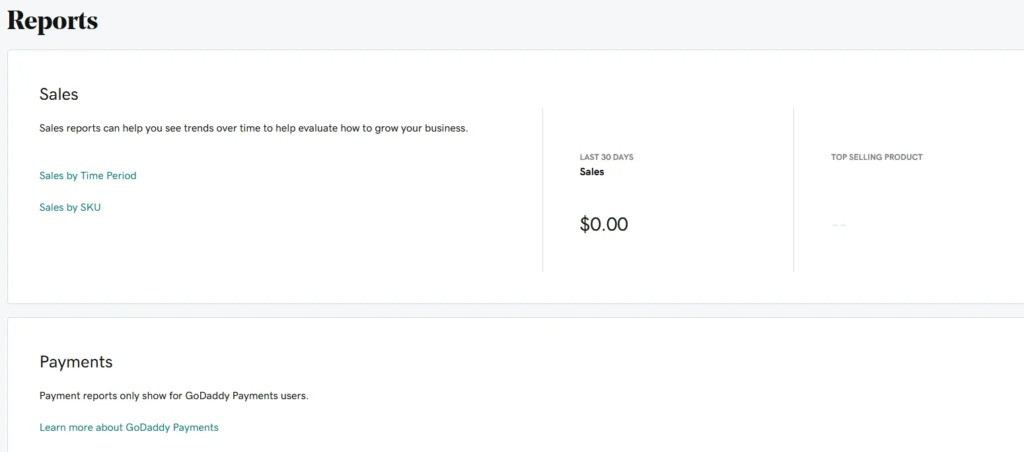This screenshot has height=452, width=1024.
Task: Click the TOP SELLING PRODUCT label
Action: pos(876,157)
